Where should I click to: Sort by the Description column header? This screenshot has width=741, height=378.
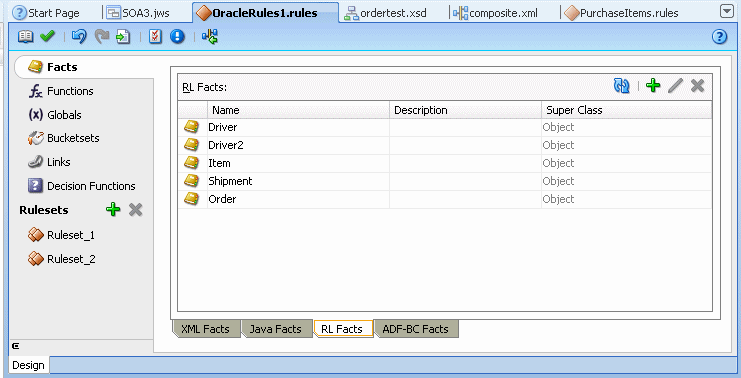(x=465, y=110)
